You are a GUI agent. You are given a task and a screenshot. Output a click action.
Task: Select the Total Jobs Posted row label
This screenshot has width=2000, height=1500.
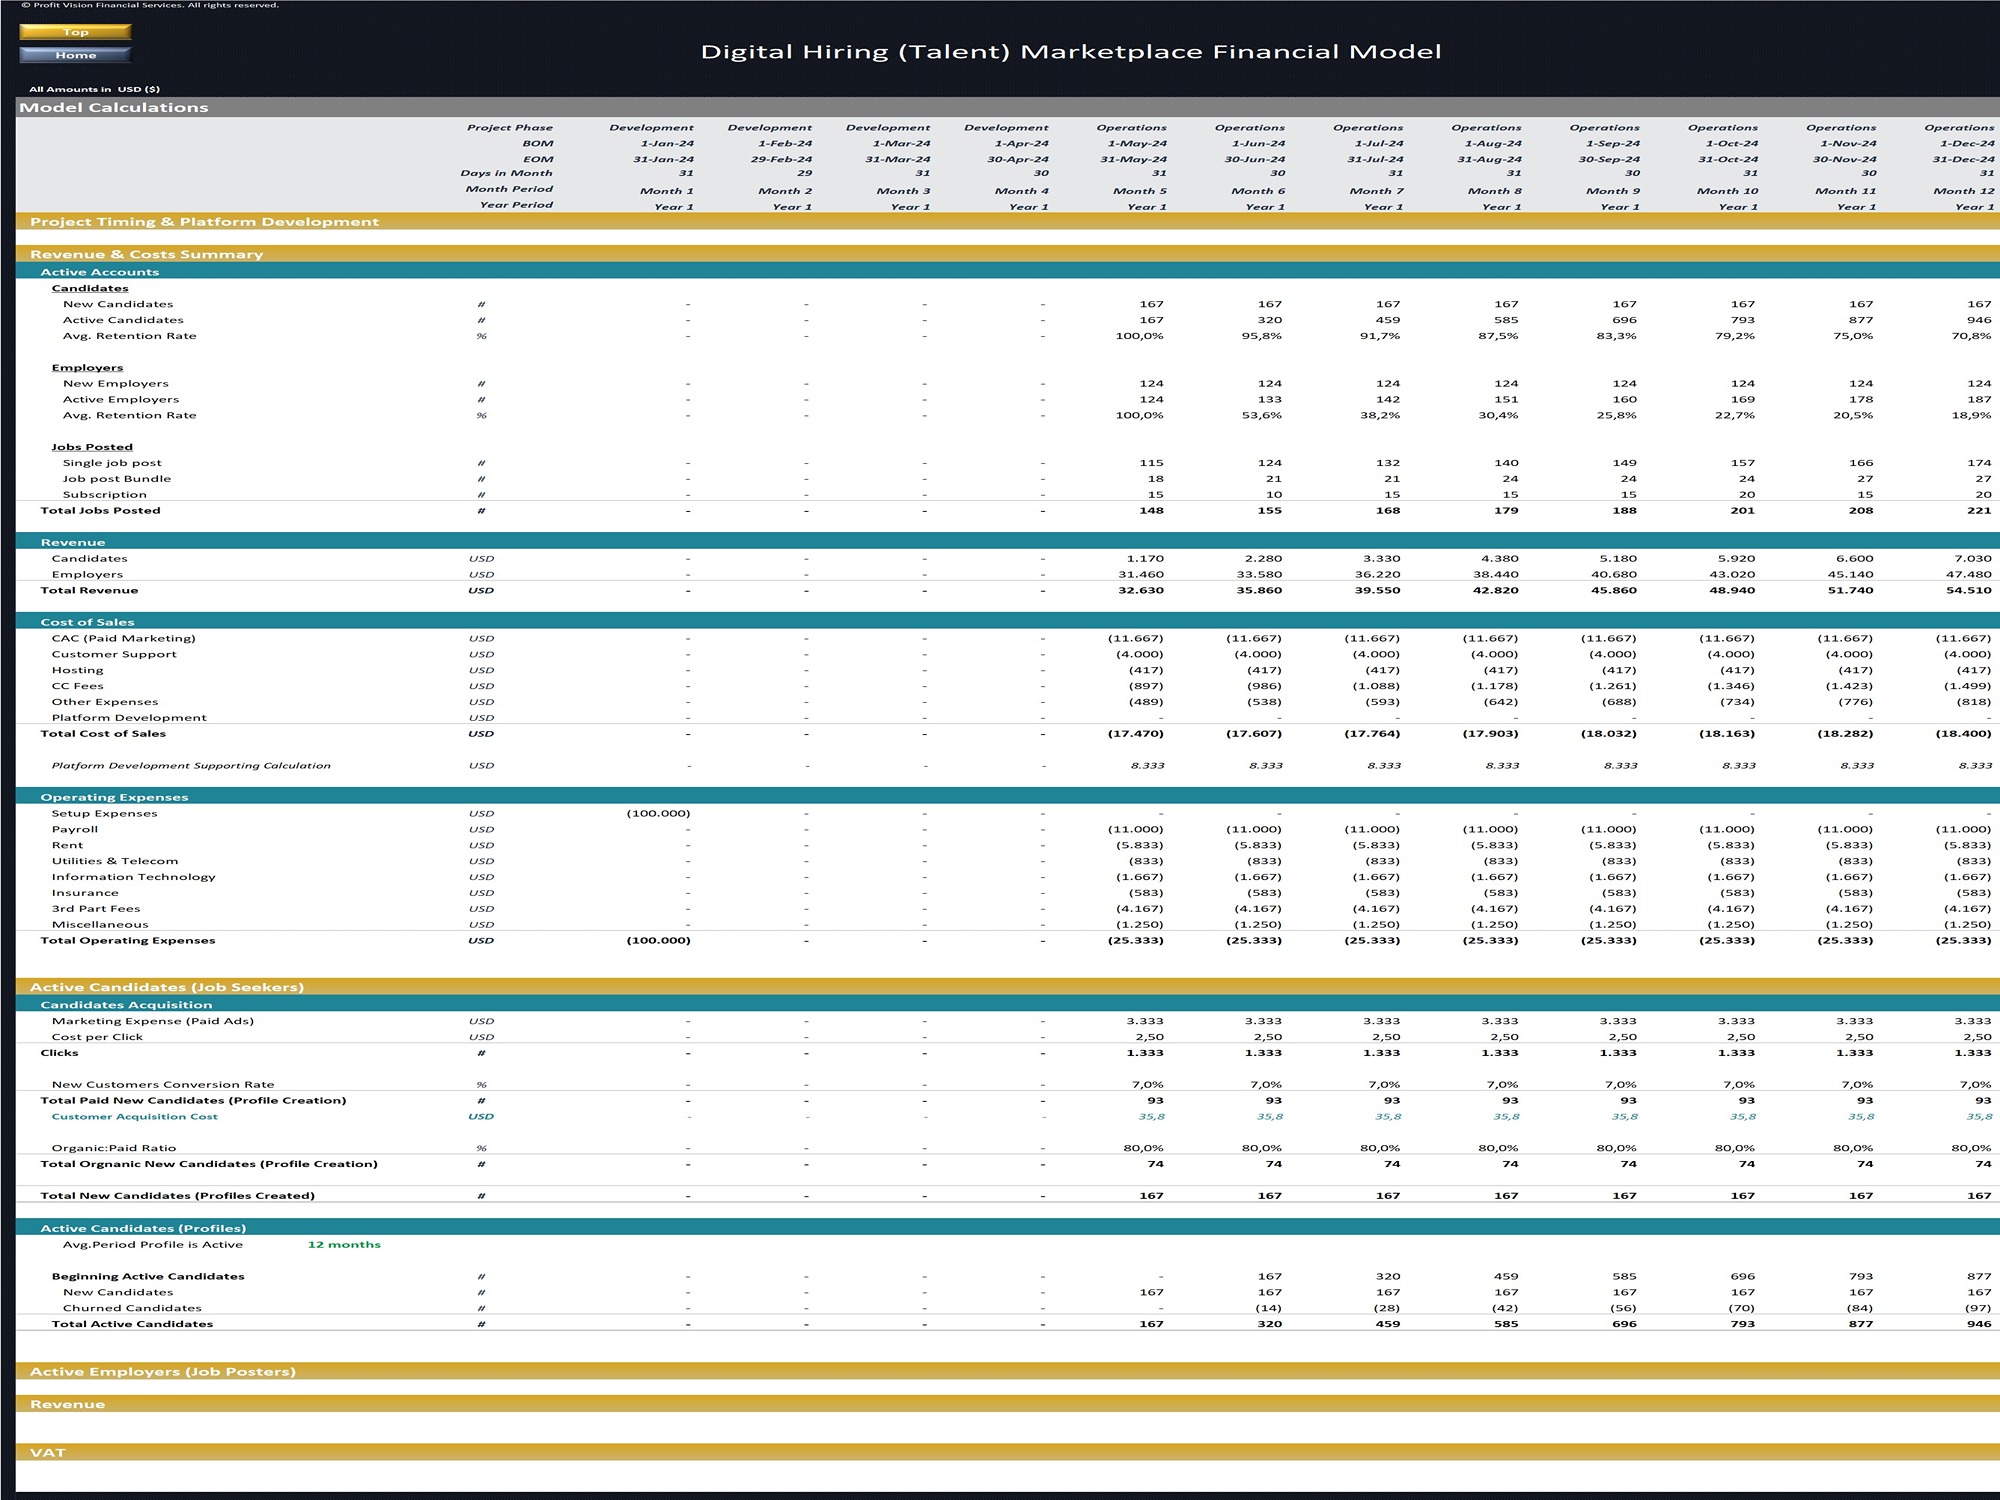click(x=100, y=511)
